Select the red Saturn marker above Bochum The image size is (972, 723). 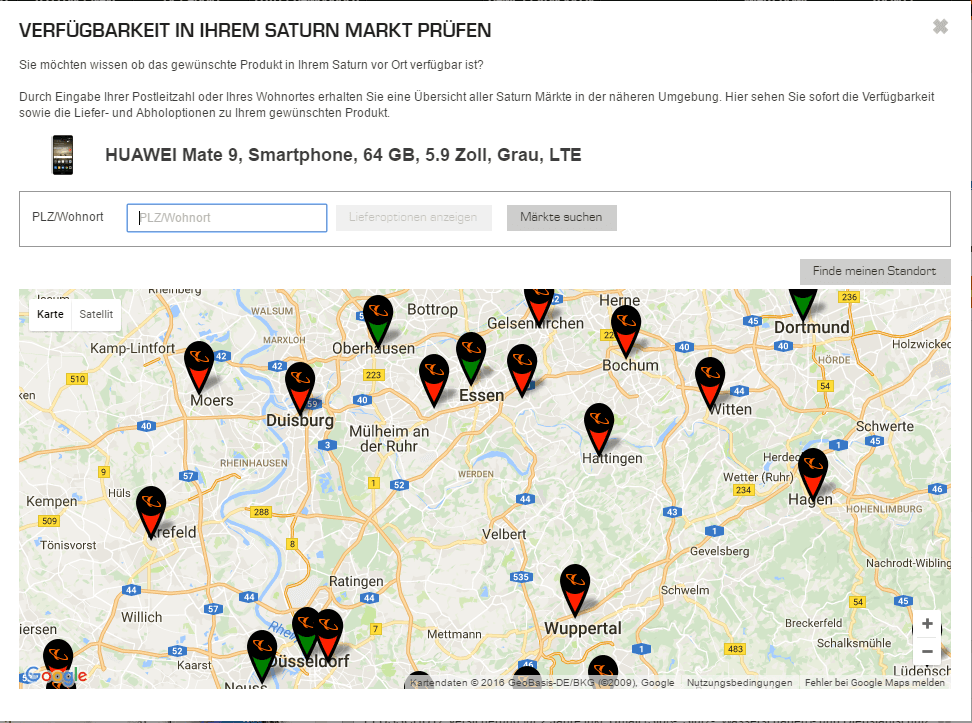pos(626,332)
